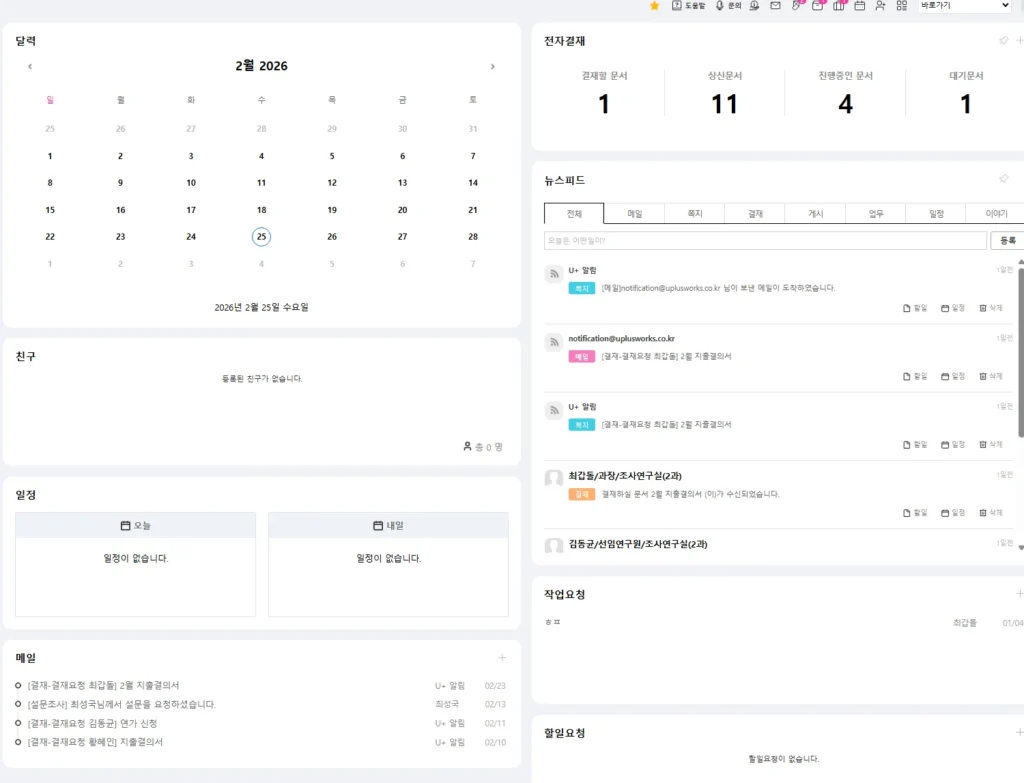Screen dimensions: 1024x783
Task: Click the 오늘은 어떤일이? input field
Action: click(x=765, y=241)
